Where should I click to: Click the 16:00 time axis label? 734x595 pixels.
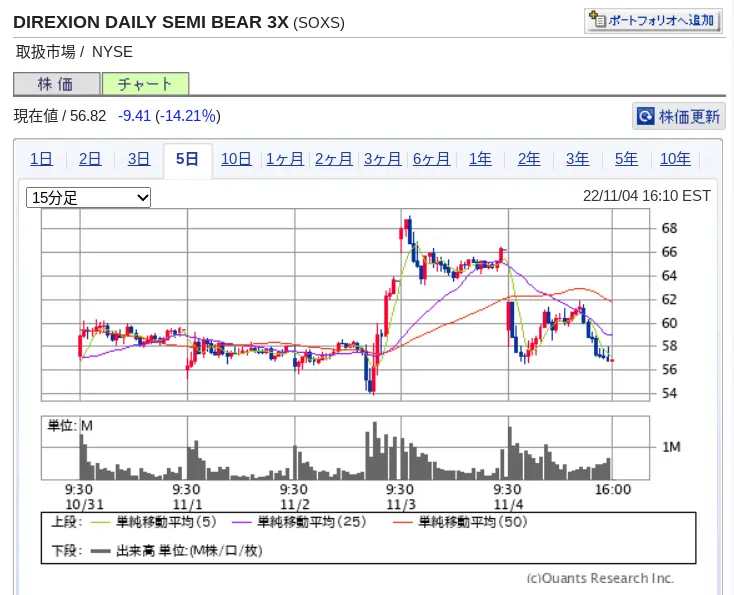[613, 490]
